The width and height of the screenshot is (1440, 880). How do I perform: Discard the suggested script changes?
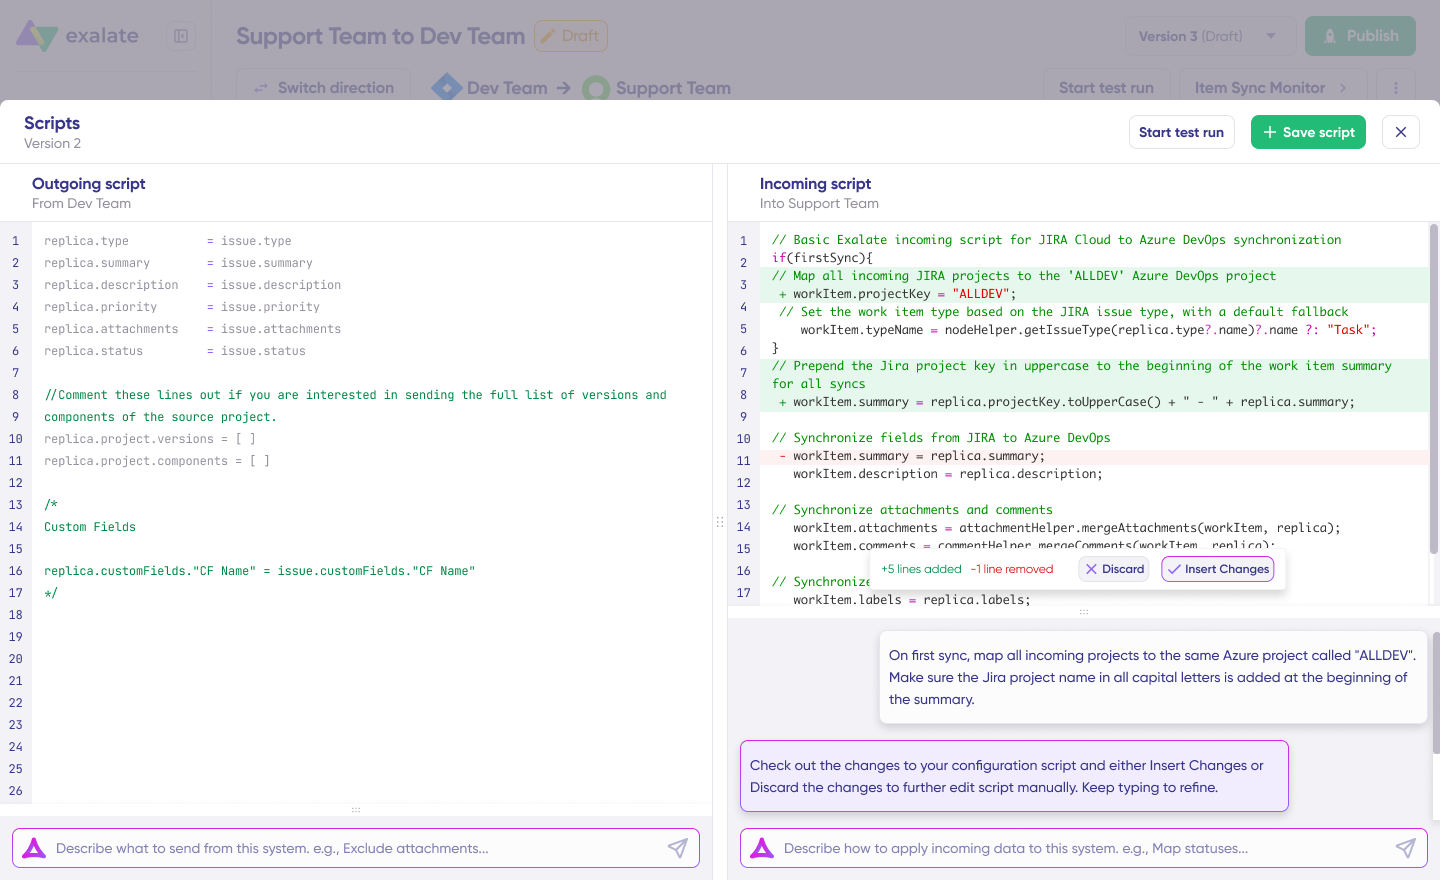(x=1114, y=569)
